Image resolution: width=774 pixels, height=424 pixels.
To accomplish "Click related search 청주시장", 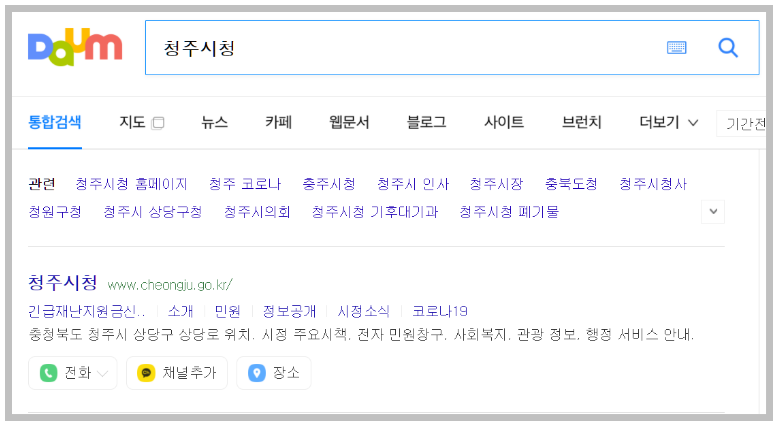I will click(496, 184).
